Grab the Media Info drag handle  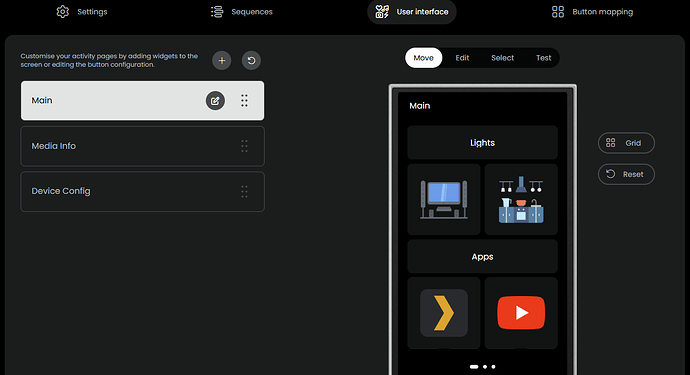pyautogui.click(x=244, y=146)
